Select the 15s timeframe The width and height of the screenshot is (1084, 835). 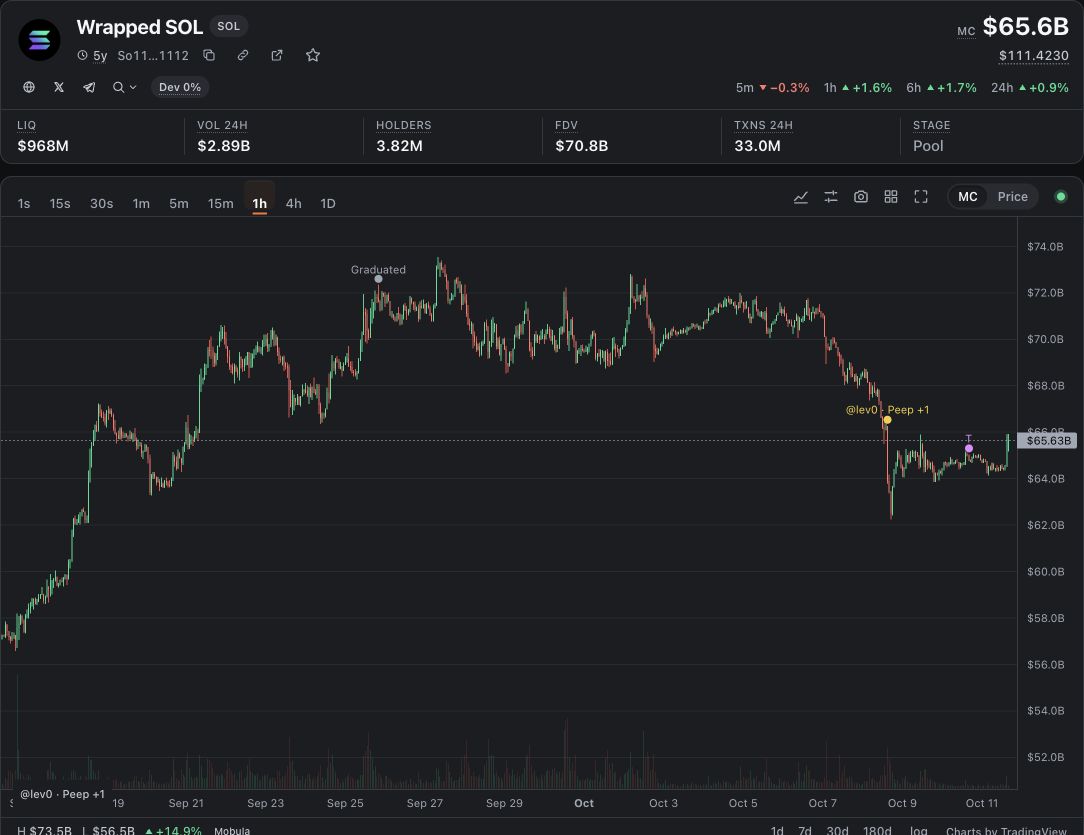tap(60, 203)
